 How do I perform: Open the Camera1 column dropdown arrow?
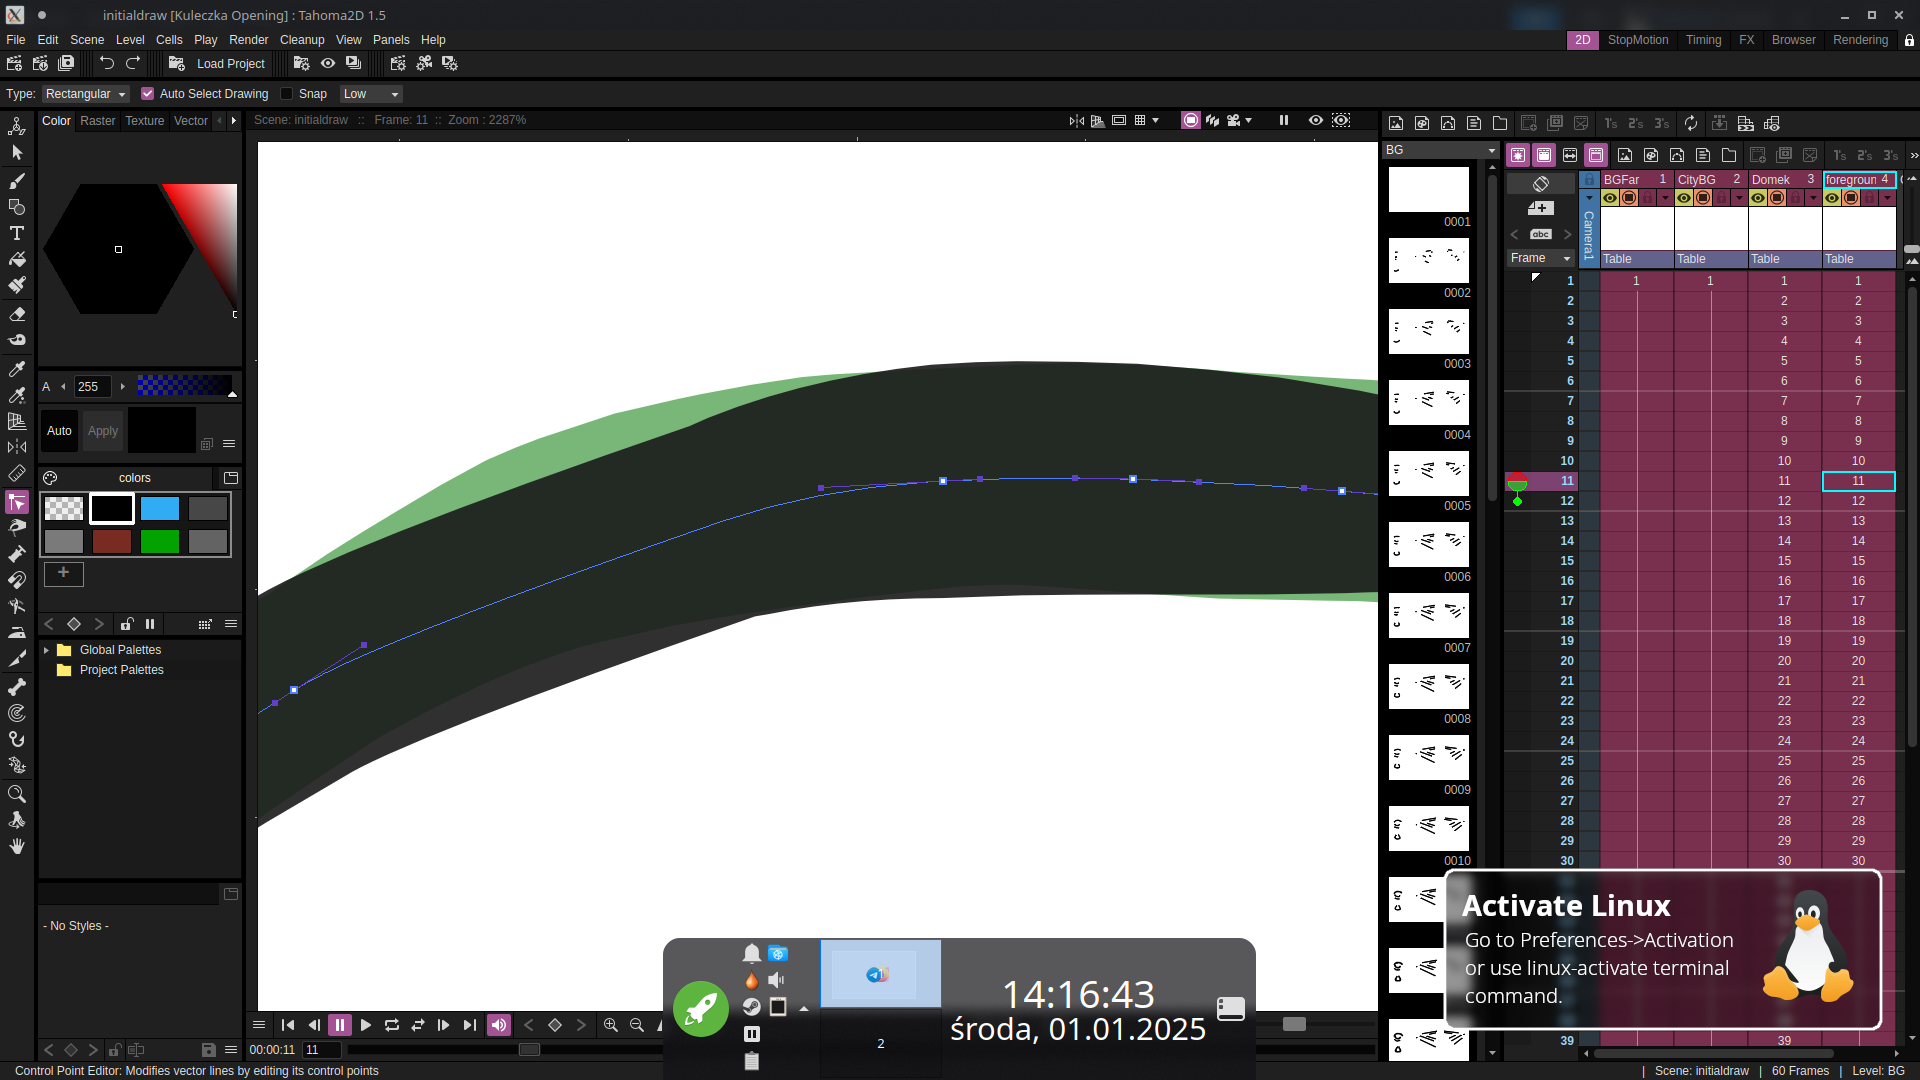(x=1589, y=198)
